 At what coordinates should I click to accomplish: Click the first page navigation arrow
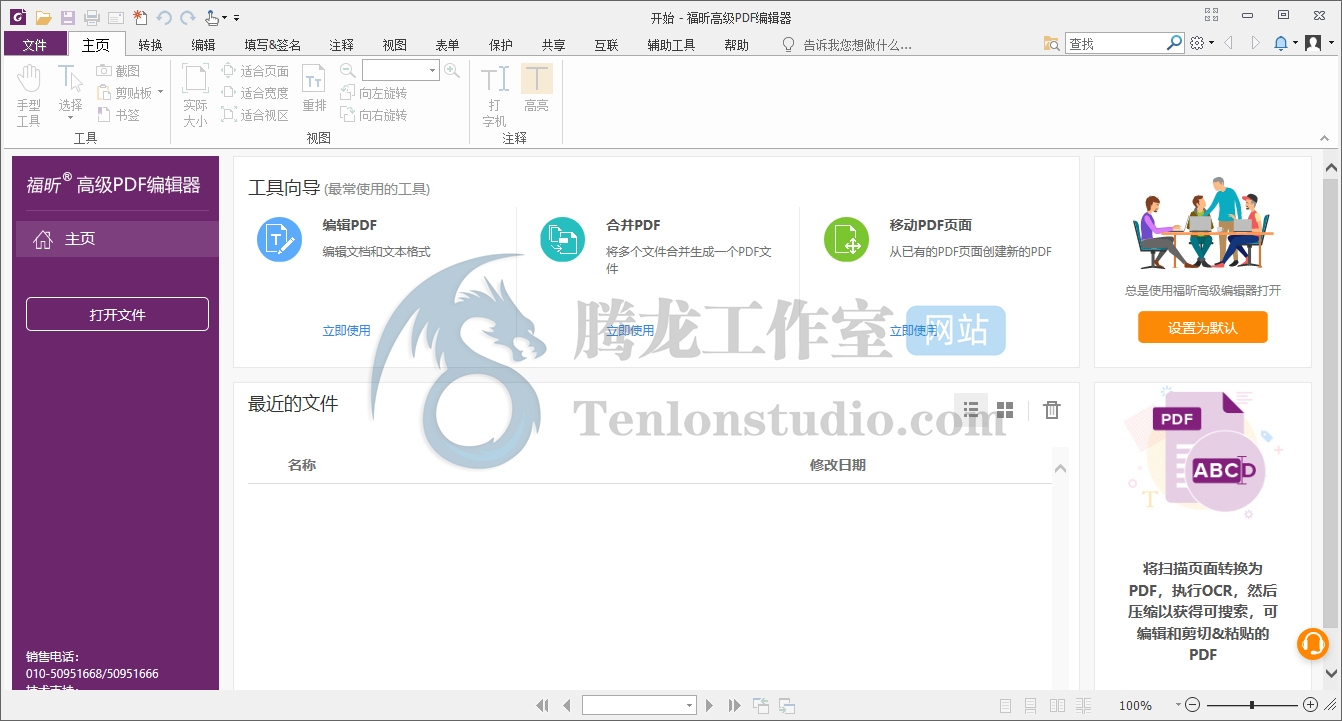pos(543,706)
